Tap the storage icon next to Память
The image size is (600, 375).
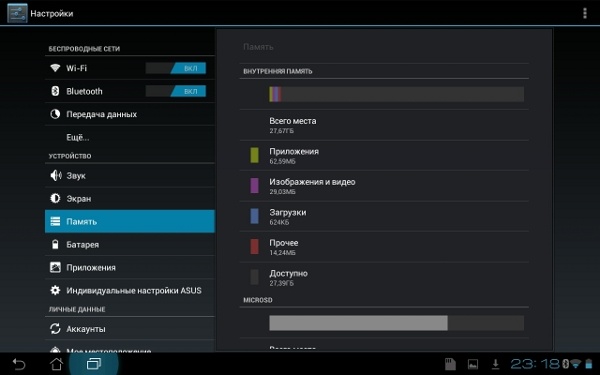point(55,221)
